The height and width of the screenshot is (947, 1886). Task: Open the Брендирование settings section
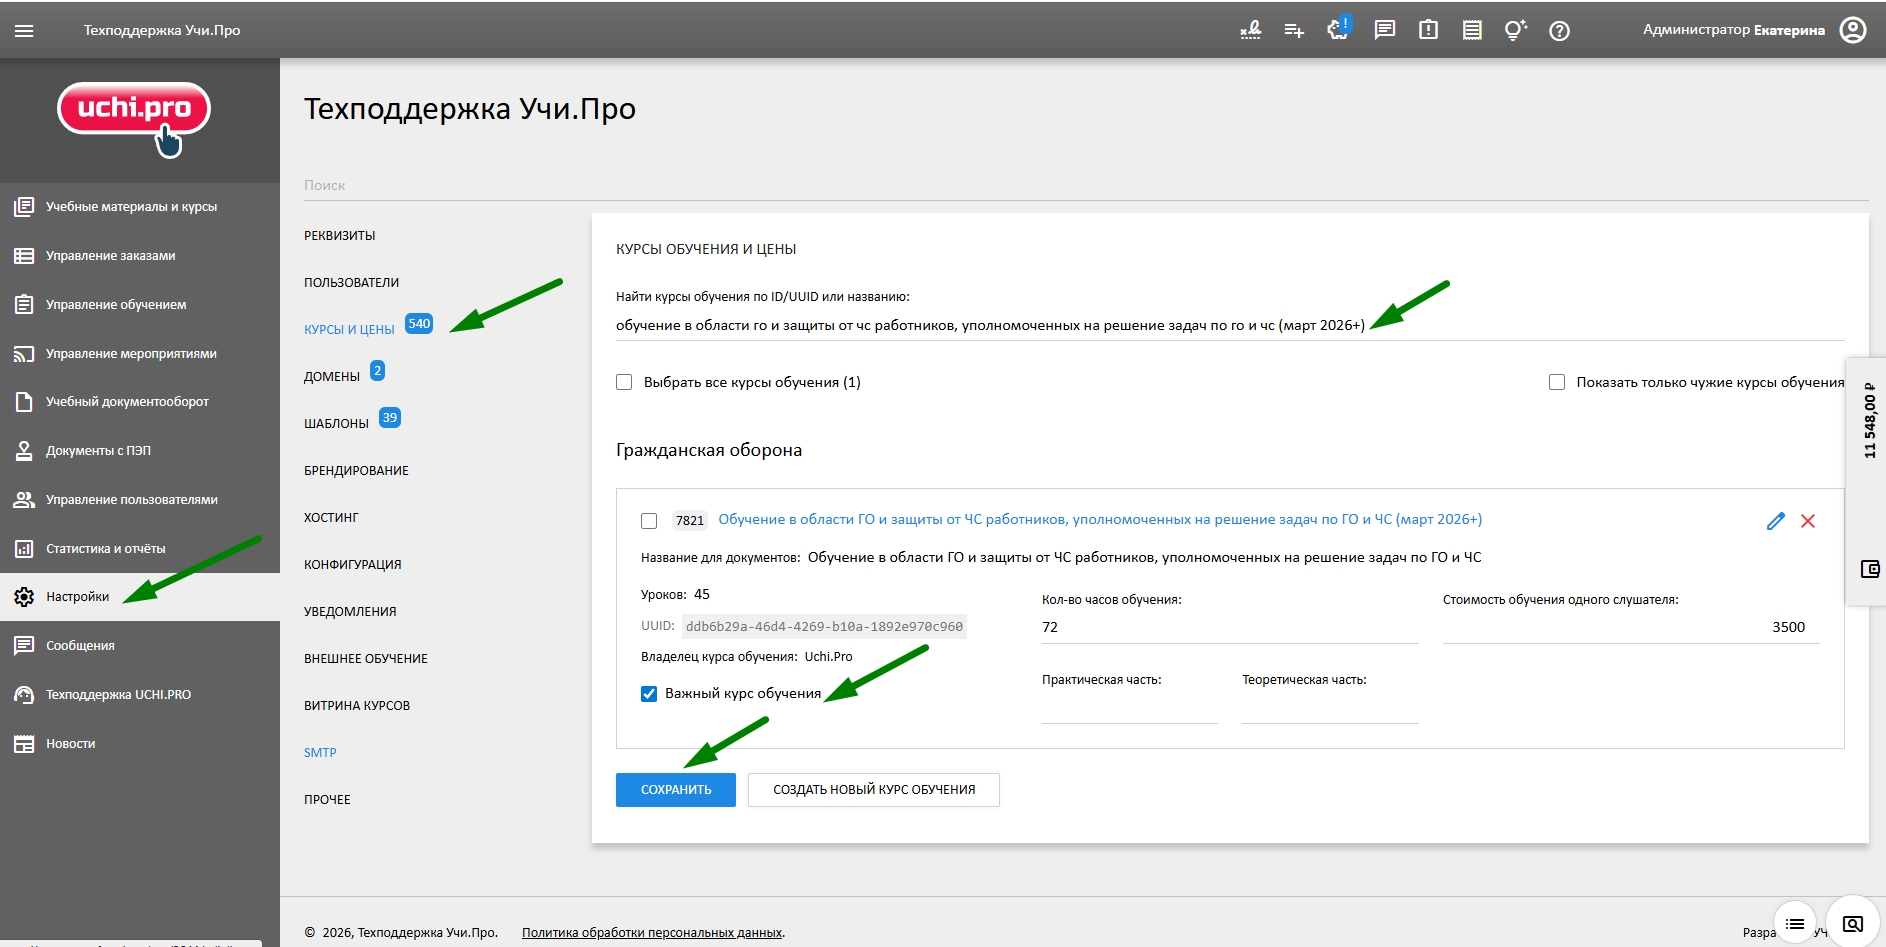tap(356, 471)
